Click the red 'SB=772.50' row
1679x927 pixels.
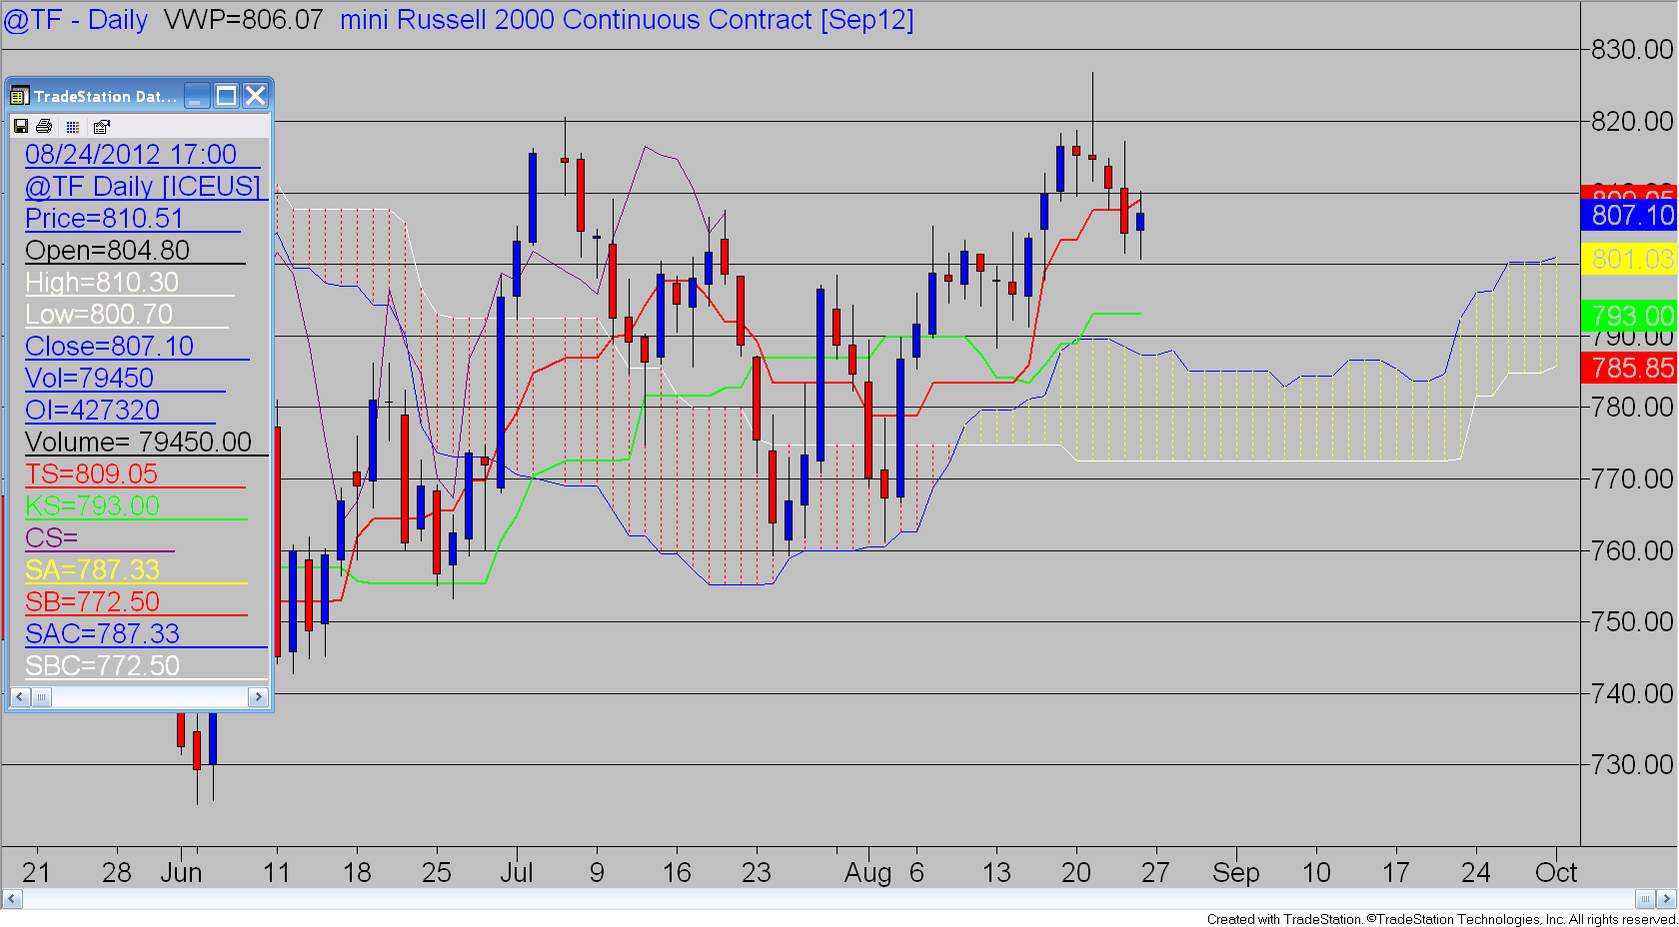(93, 602)
